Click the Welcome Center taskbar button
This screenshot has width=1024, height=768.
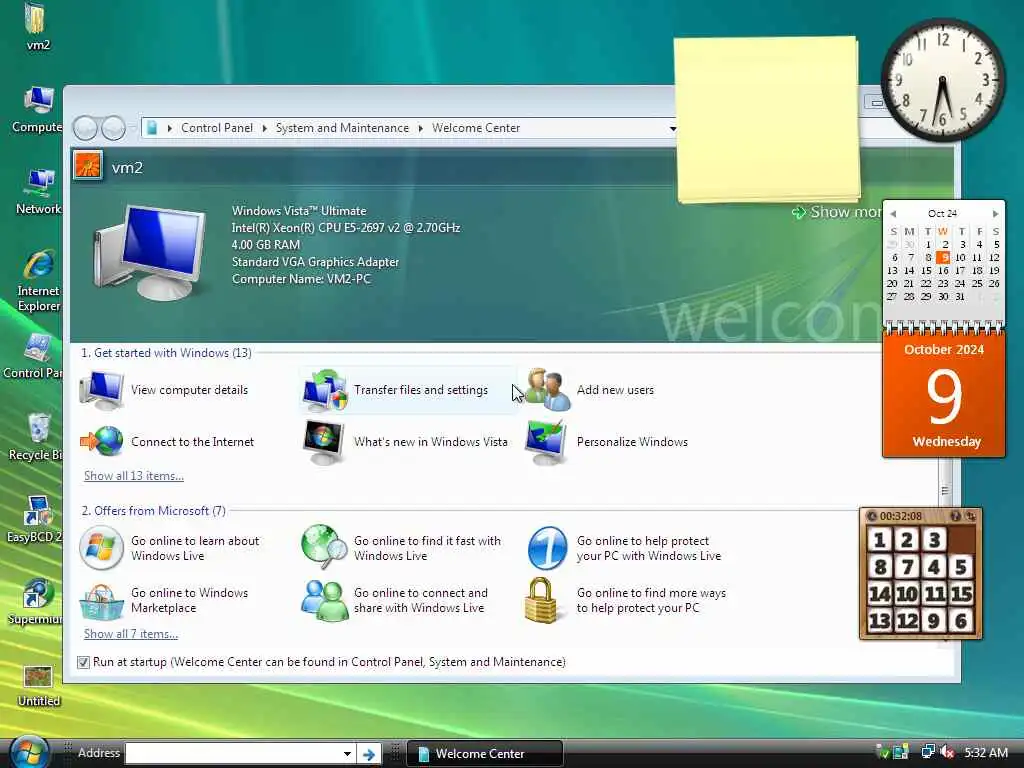pyautogui.click(x=484, y=754)
